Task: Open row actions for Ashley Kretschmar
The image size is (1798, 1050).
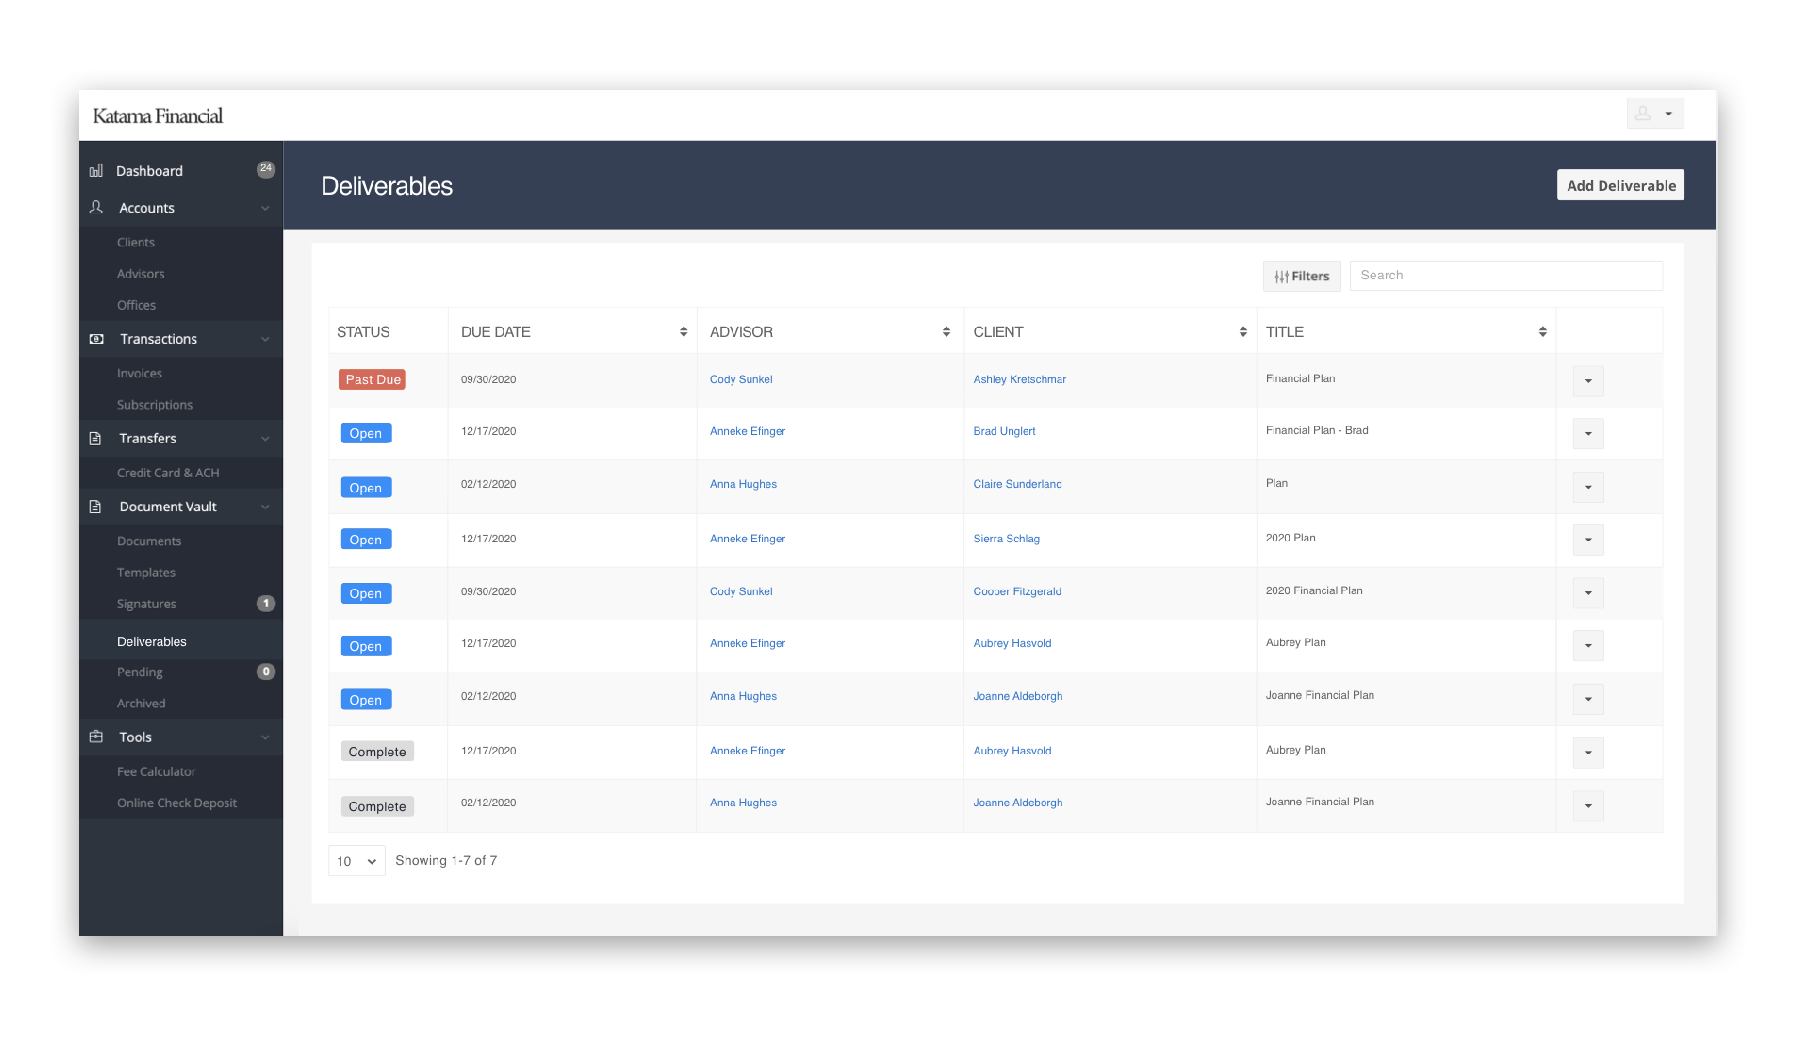Action: [x=1588, y=381]
